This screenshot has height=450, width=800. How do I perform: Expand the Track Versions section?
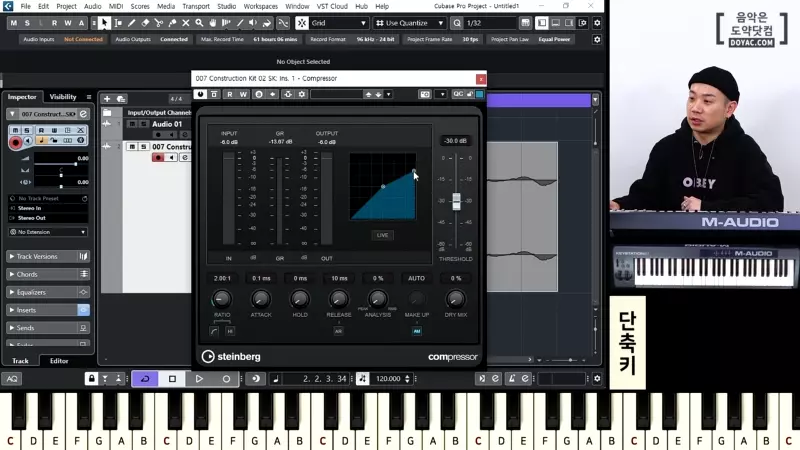[x=48, y=257]
